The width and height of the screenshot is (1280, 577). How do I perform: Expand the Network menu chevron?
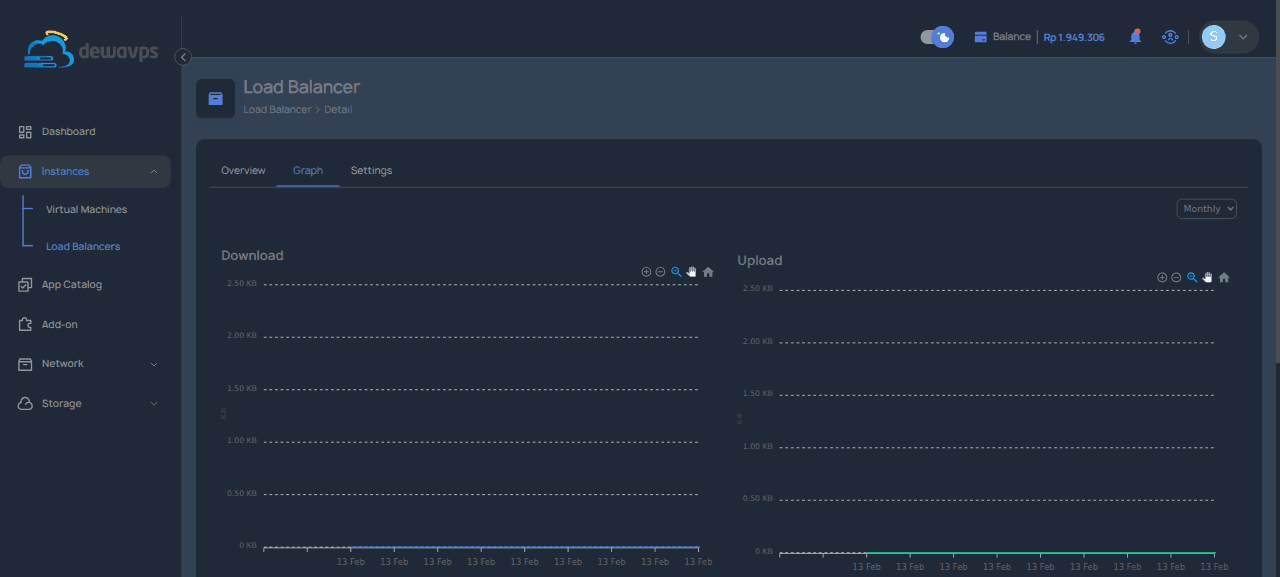tap(154, 364)
